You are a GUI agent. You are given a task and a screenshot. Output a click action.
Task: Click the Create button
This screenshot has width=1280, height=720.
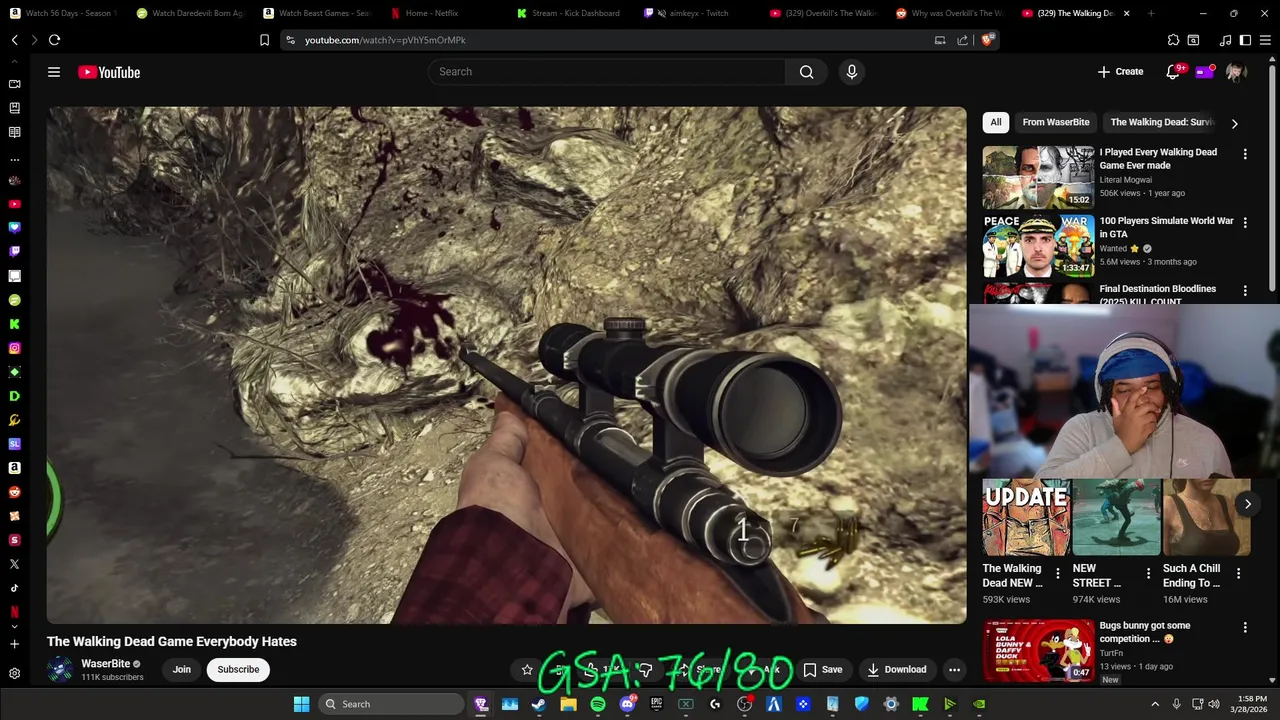pos(1120,72)
